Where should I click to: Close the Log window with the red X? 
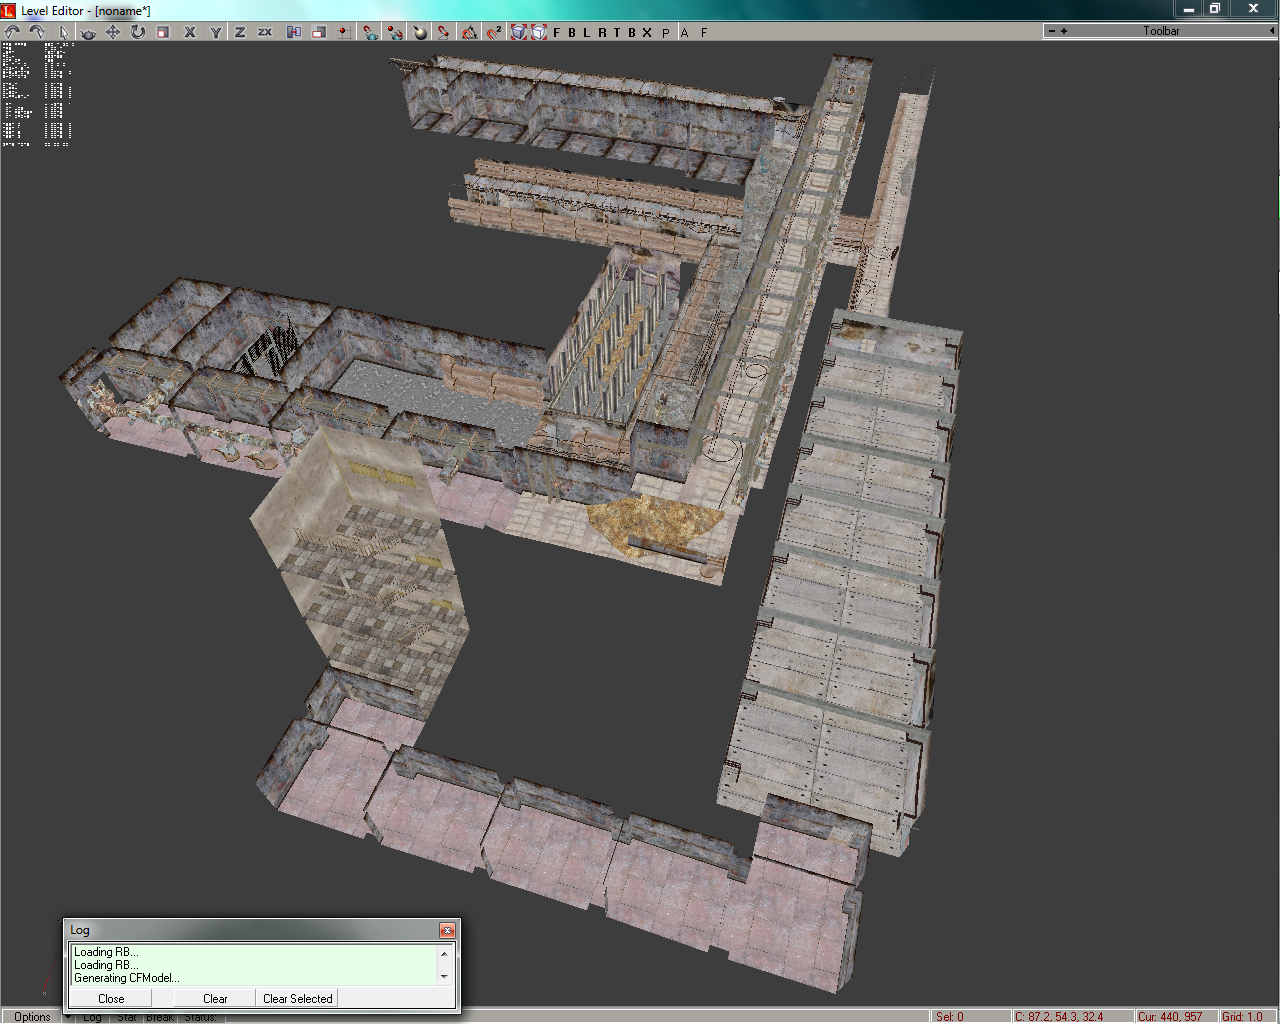click(447, 930)
